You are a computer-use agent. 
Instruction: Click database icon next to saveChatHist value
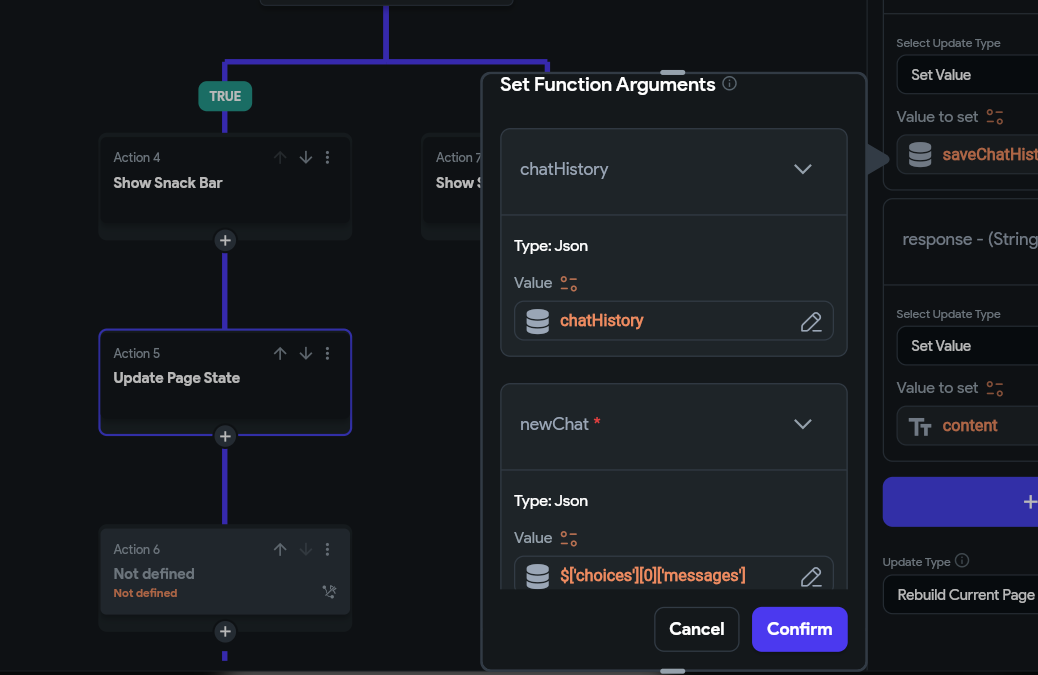point(920,154)
